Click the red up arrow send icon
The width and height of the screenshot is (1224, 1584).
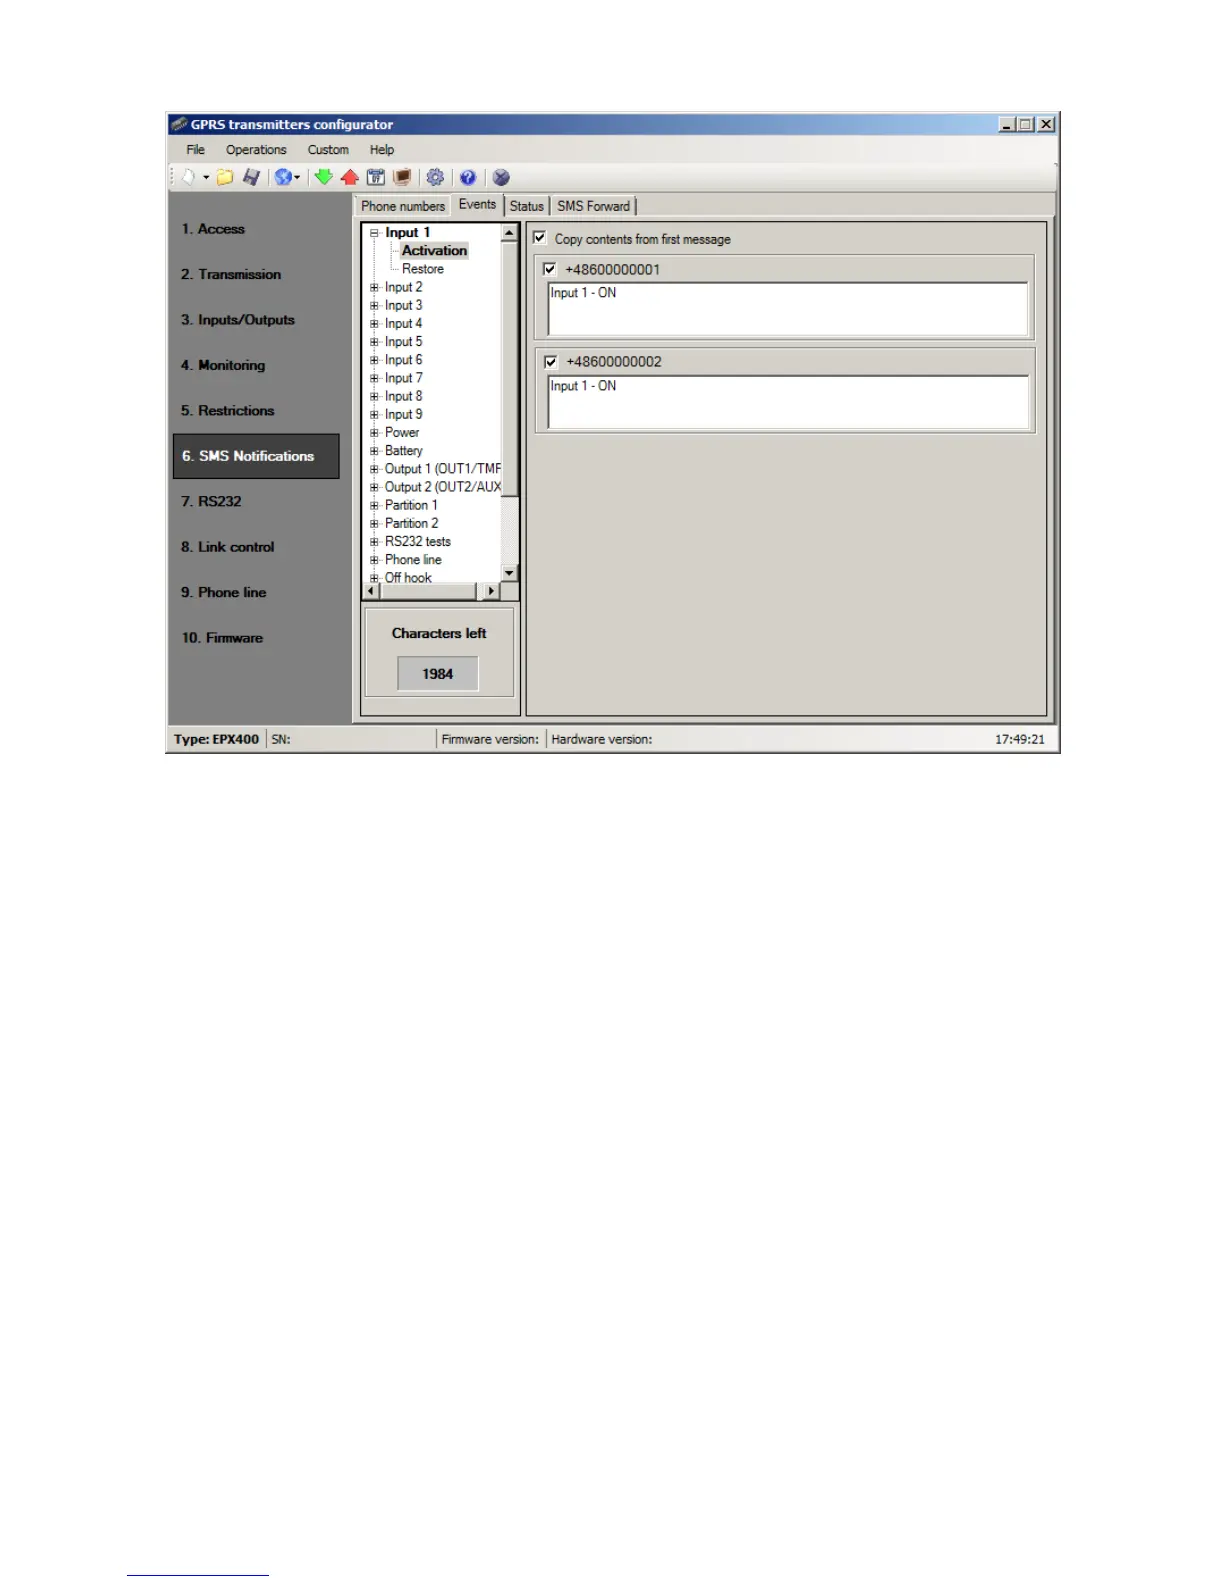tap(349, 177)
